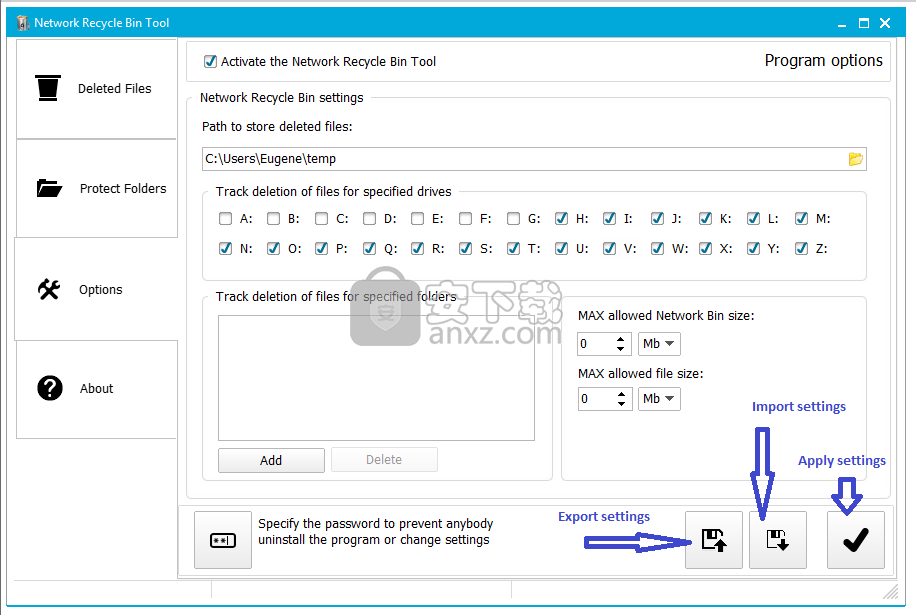Viewport: 916px width, 615px height.
Task: Open the Network Bin size unit dropdown
Action: (658, 344)
